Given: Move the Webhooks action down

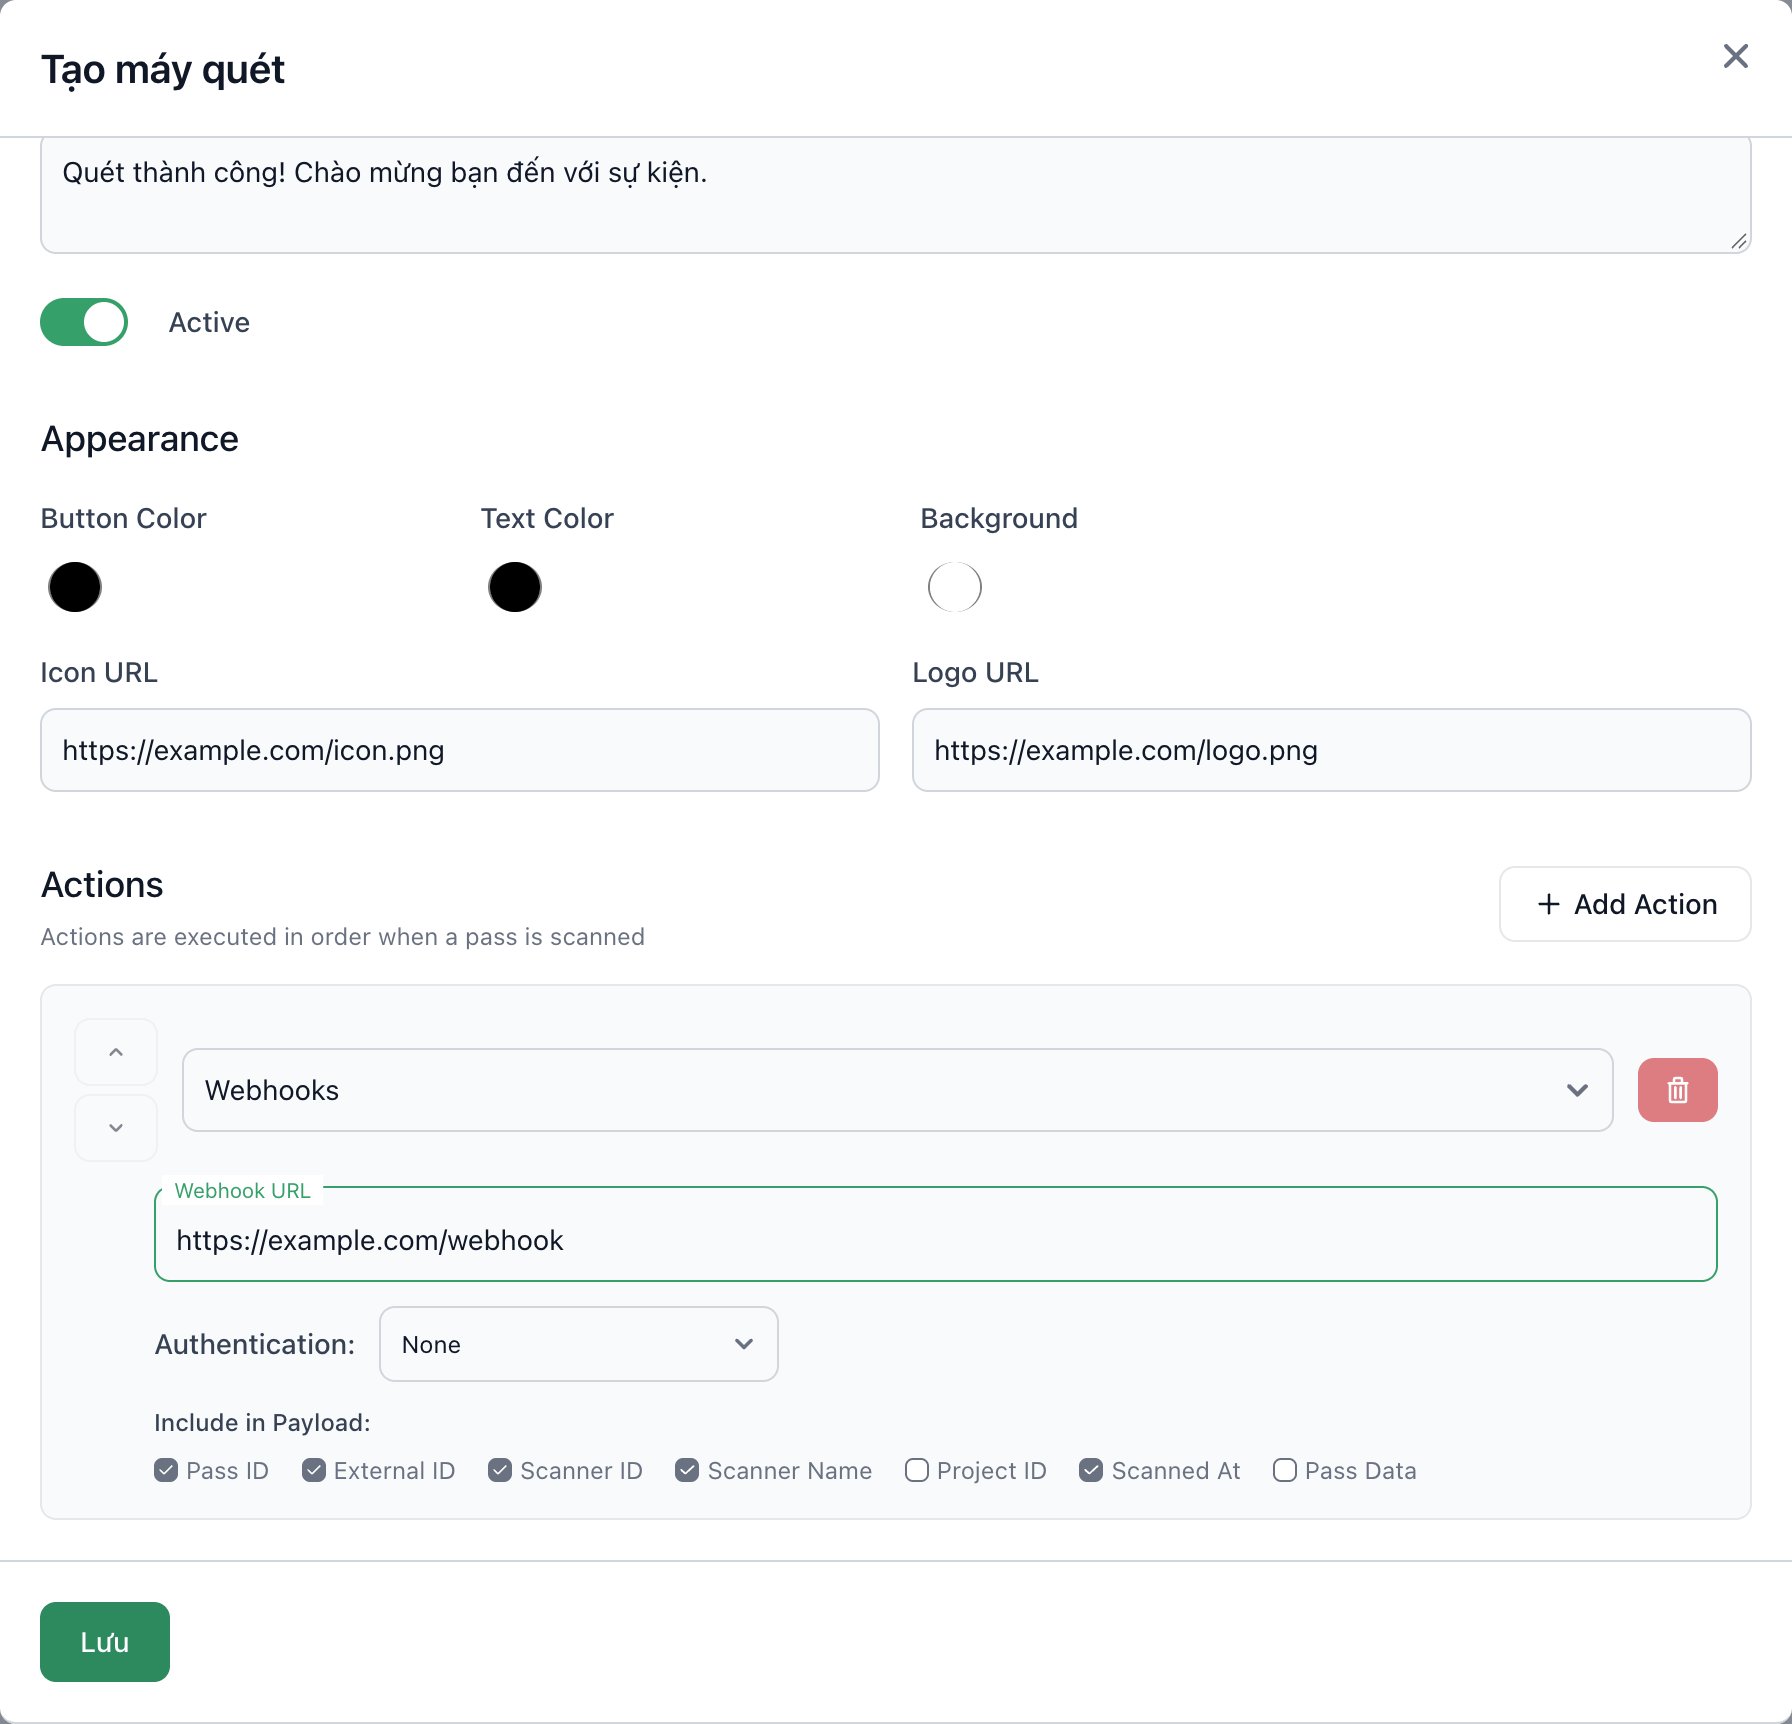Looking at the screenshot, I should 116,1128.
